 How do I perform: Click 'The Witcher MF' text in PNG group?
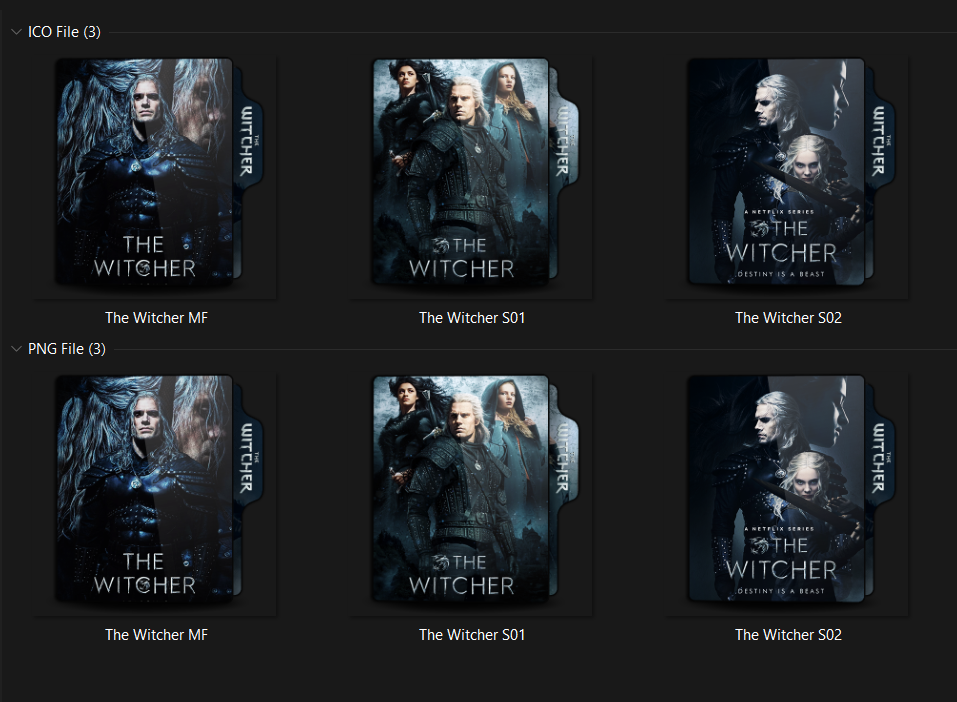(156, 634)
